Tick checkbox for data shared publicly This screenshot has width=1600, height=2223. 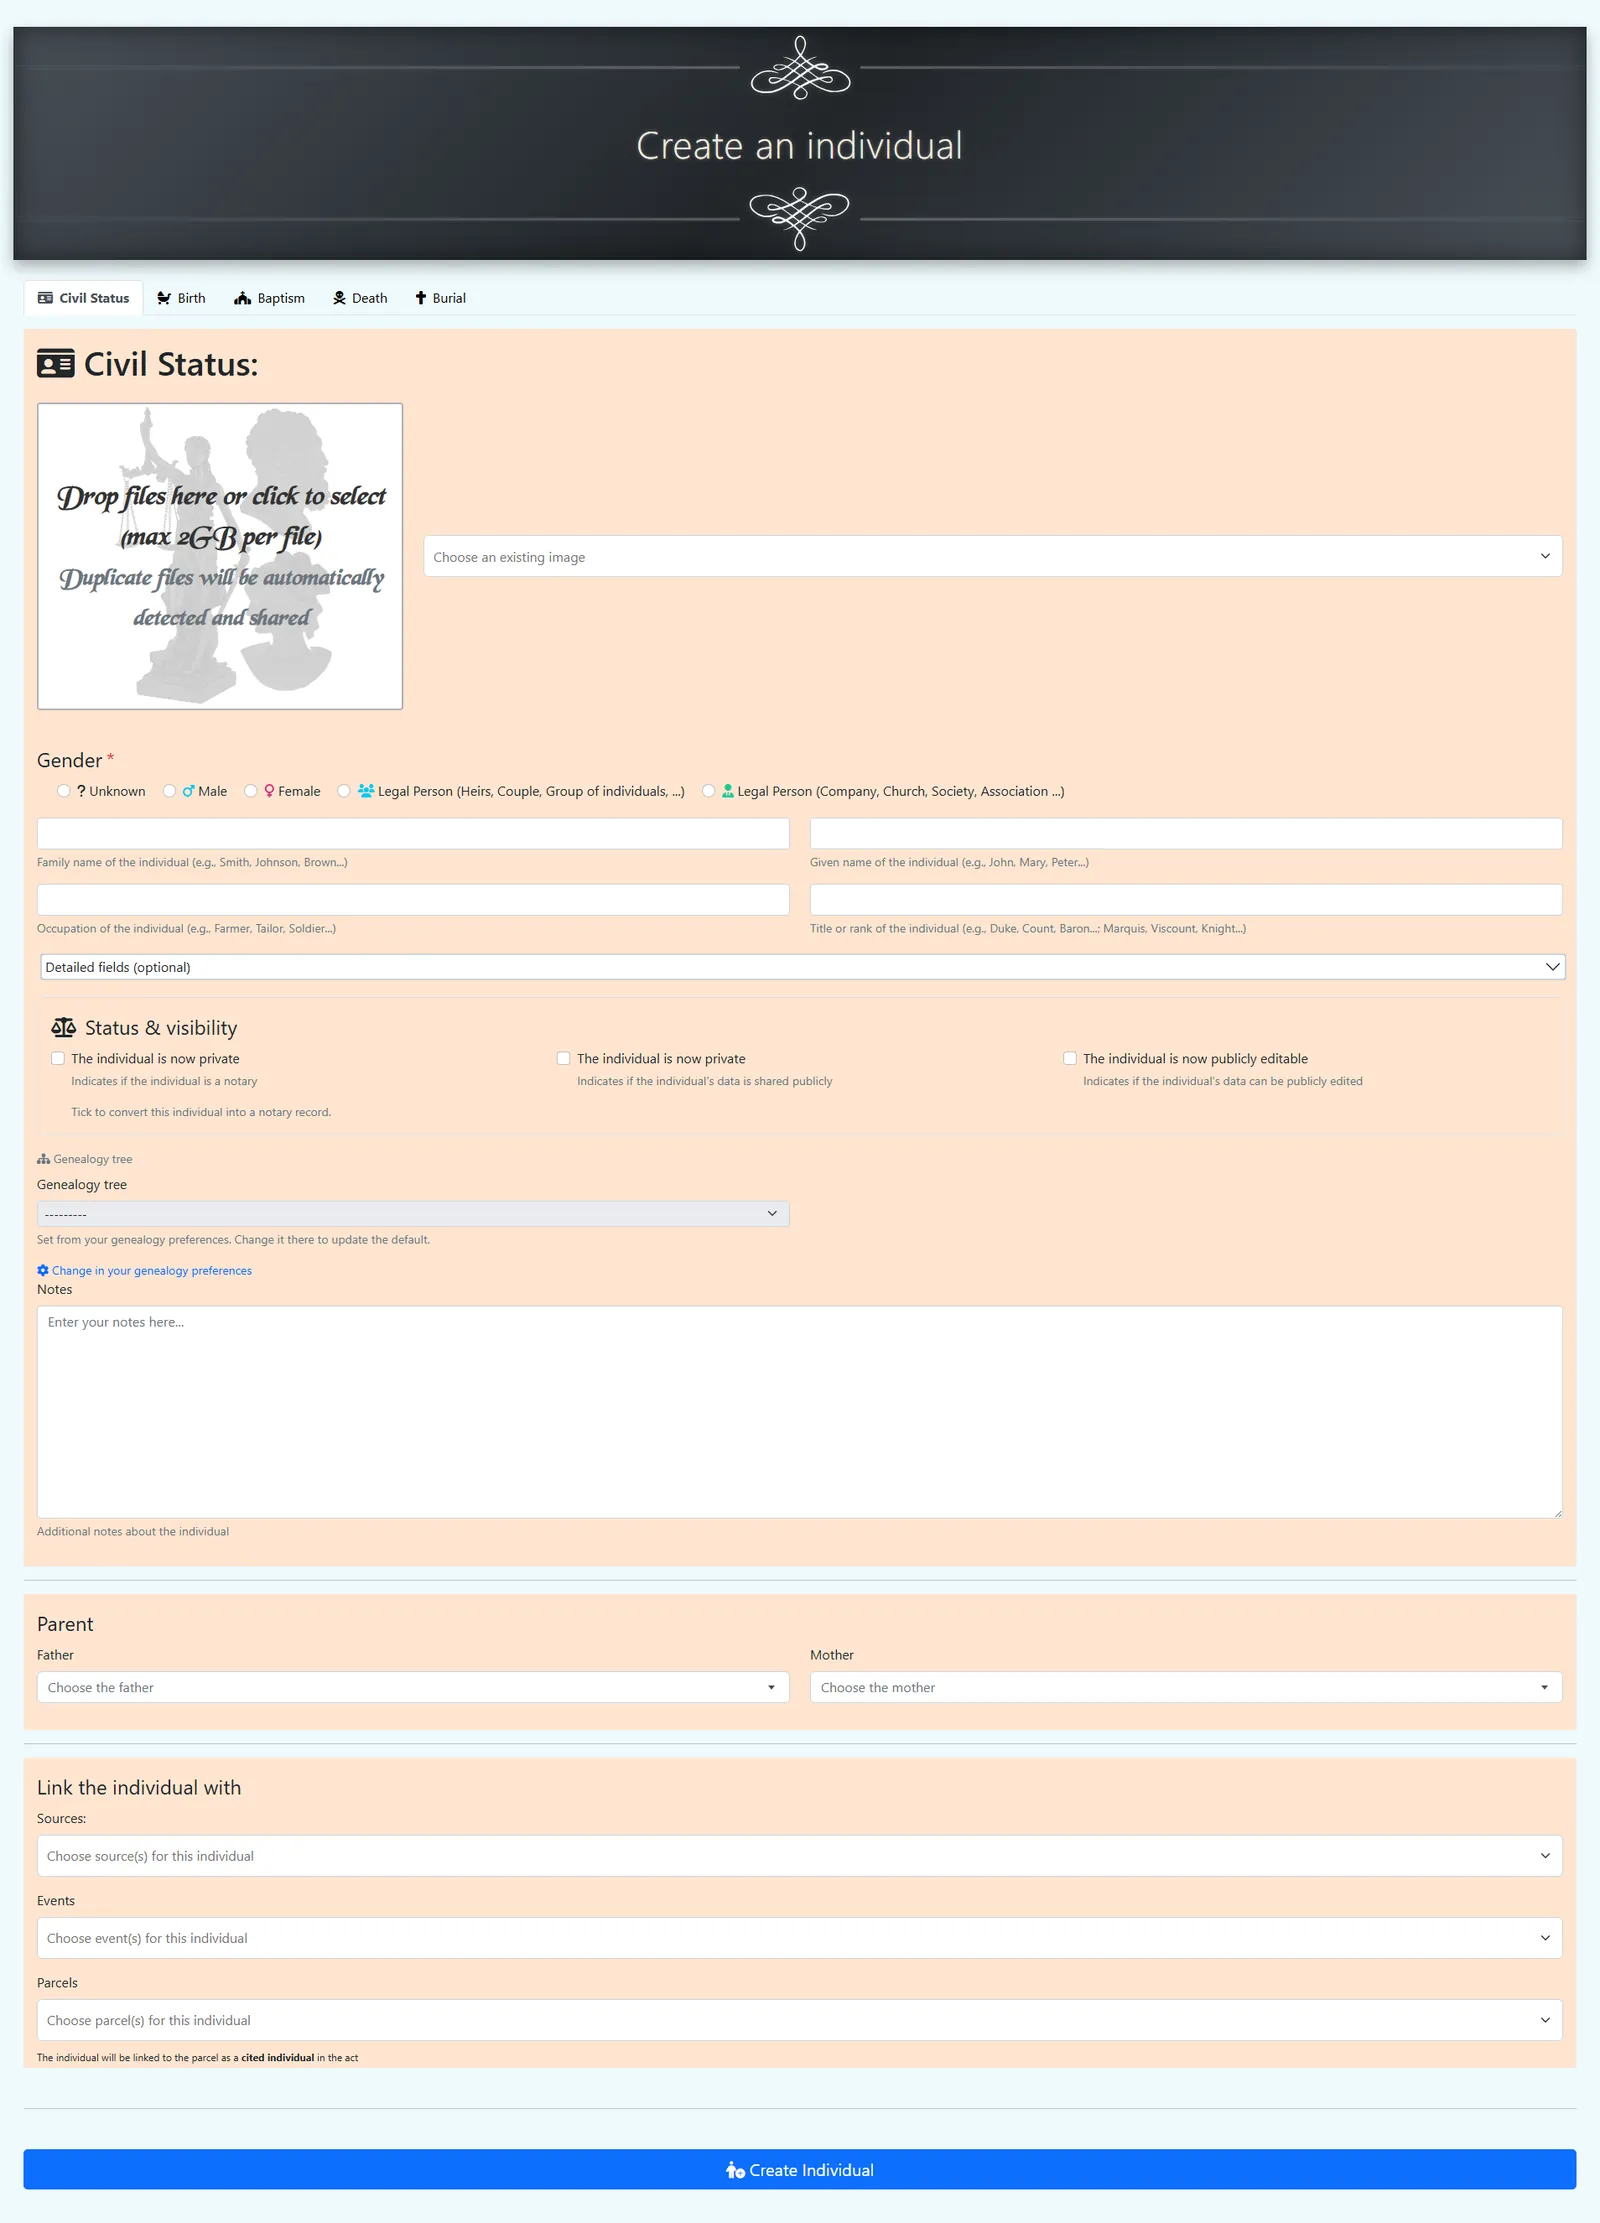click(x=564, y=1058)
